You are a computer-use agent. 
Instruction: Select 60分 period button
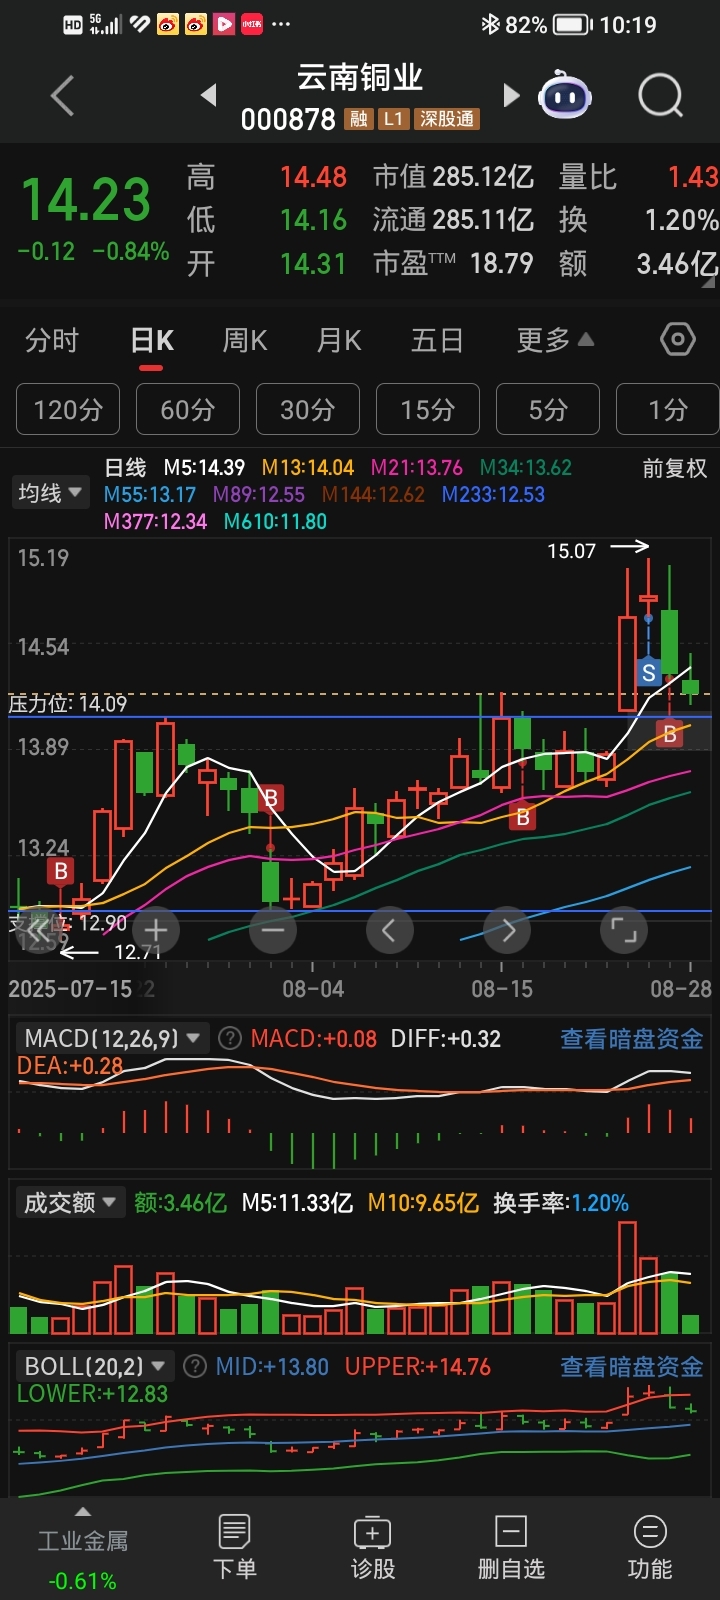(x=188, y=409)
